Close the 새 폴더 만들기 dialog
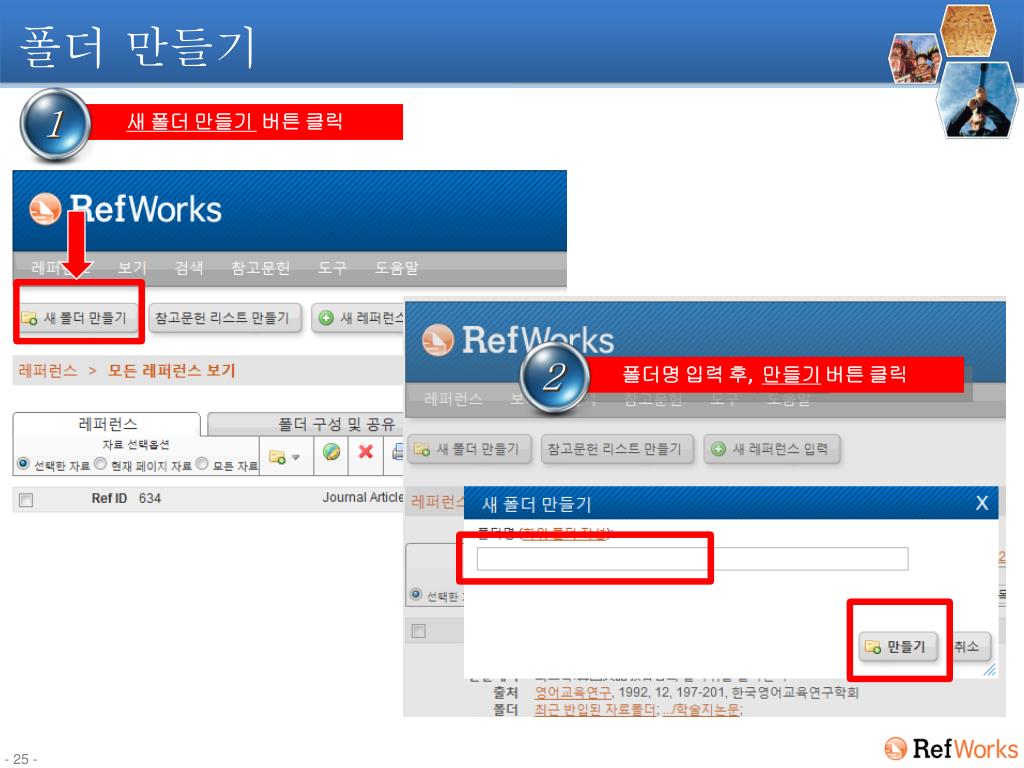The image size is (1024, 768). pos(982,503)
